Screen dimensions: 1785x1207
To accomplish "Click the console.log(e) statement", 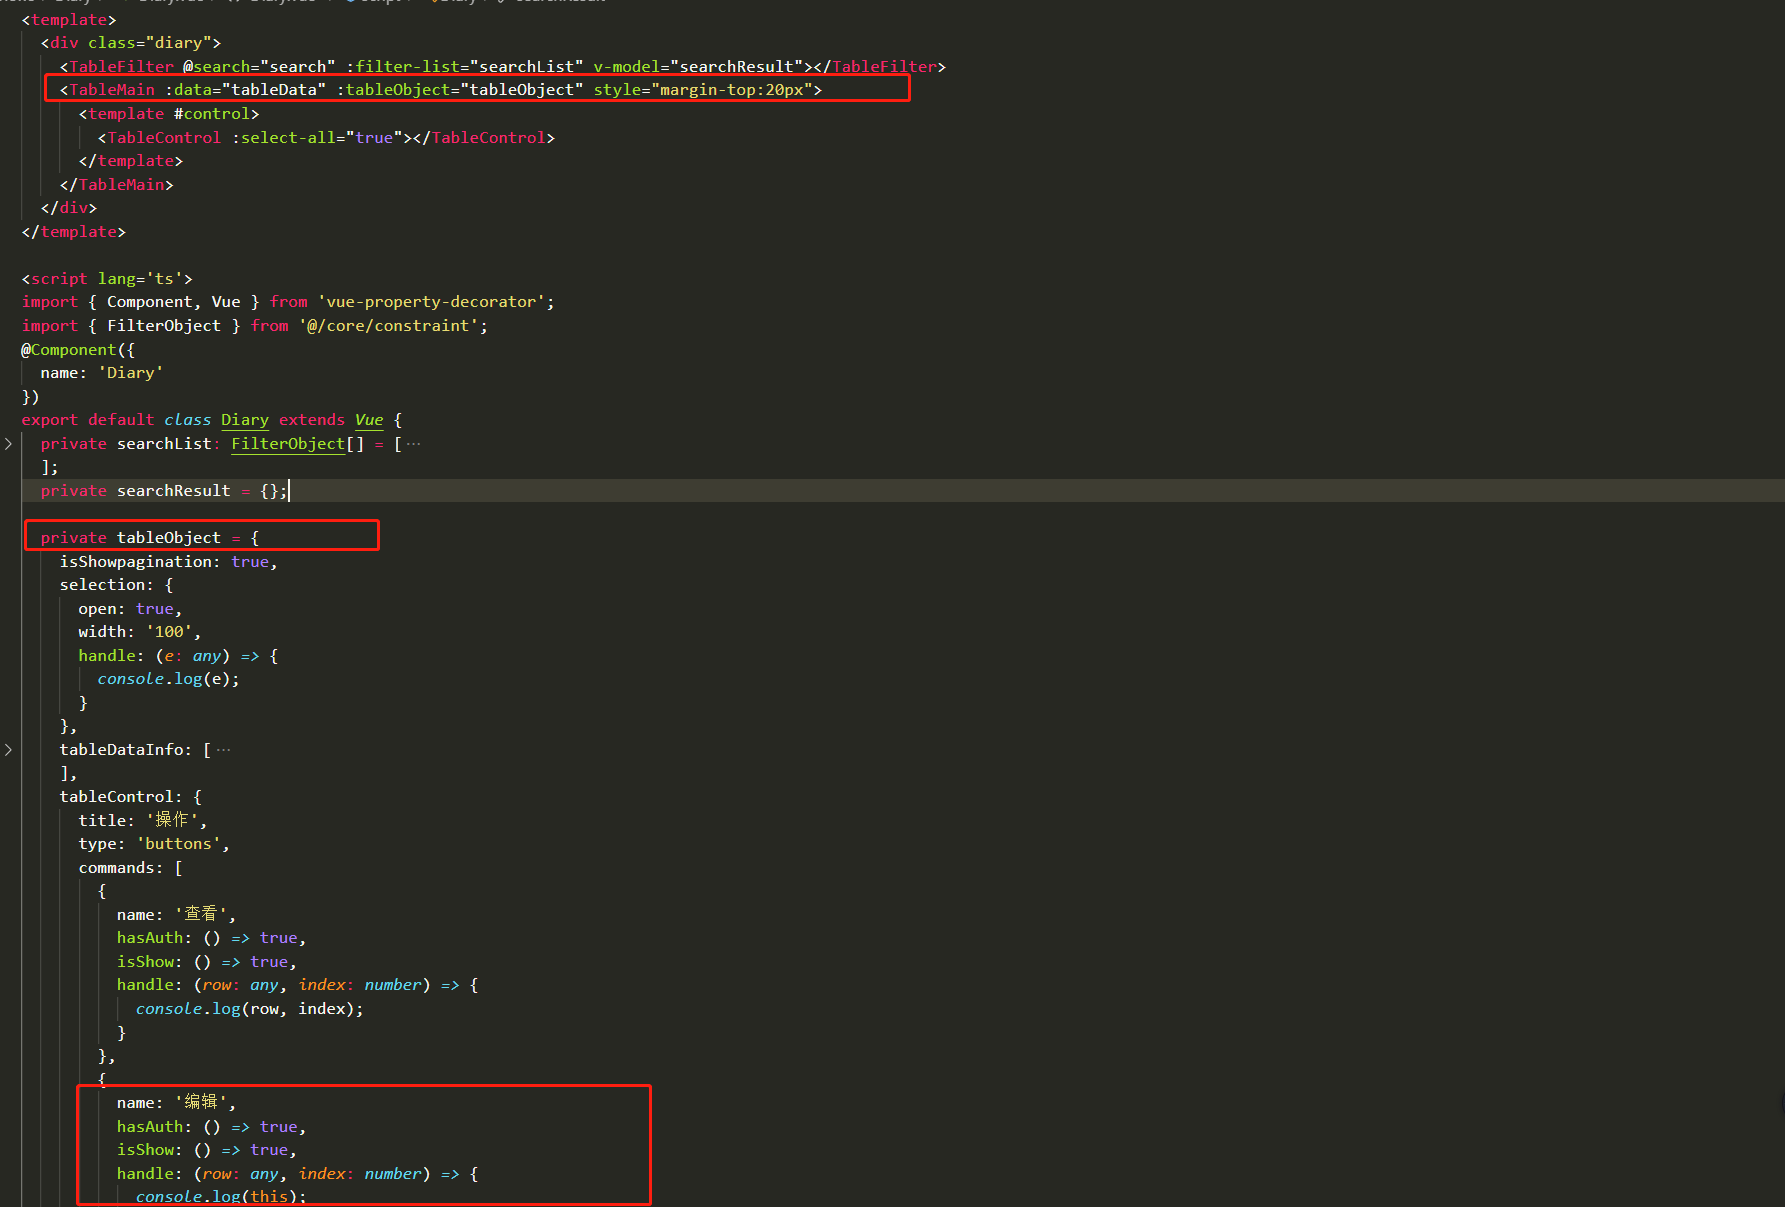I will (x=169, y=679).
